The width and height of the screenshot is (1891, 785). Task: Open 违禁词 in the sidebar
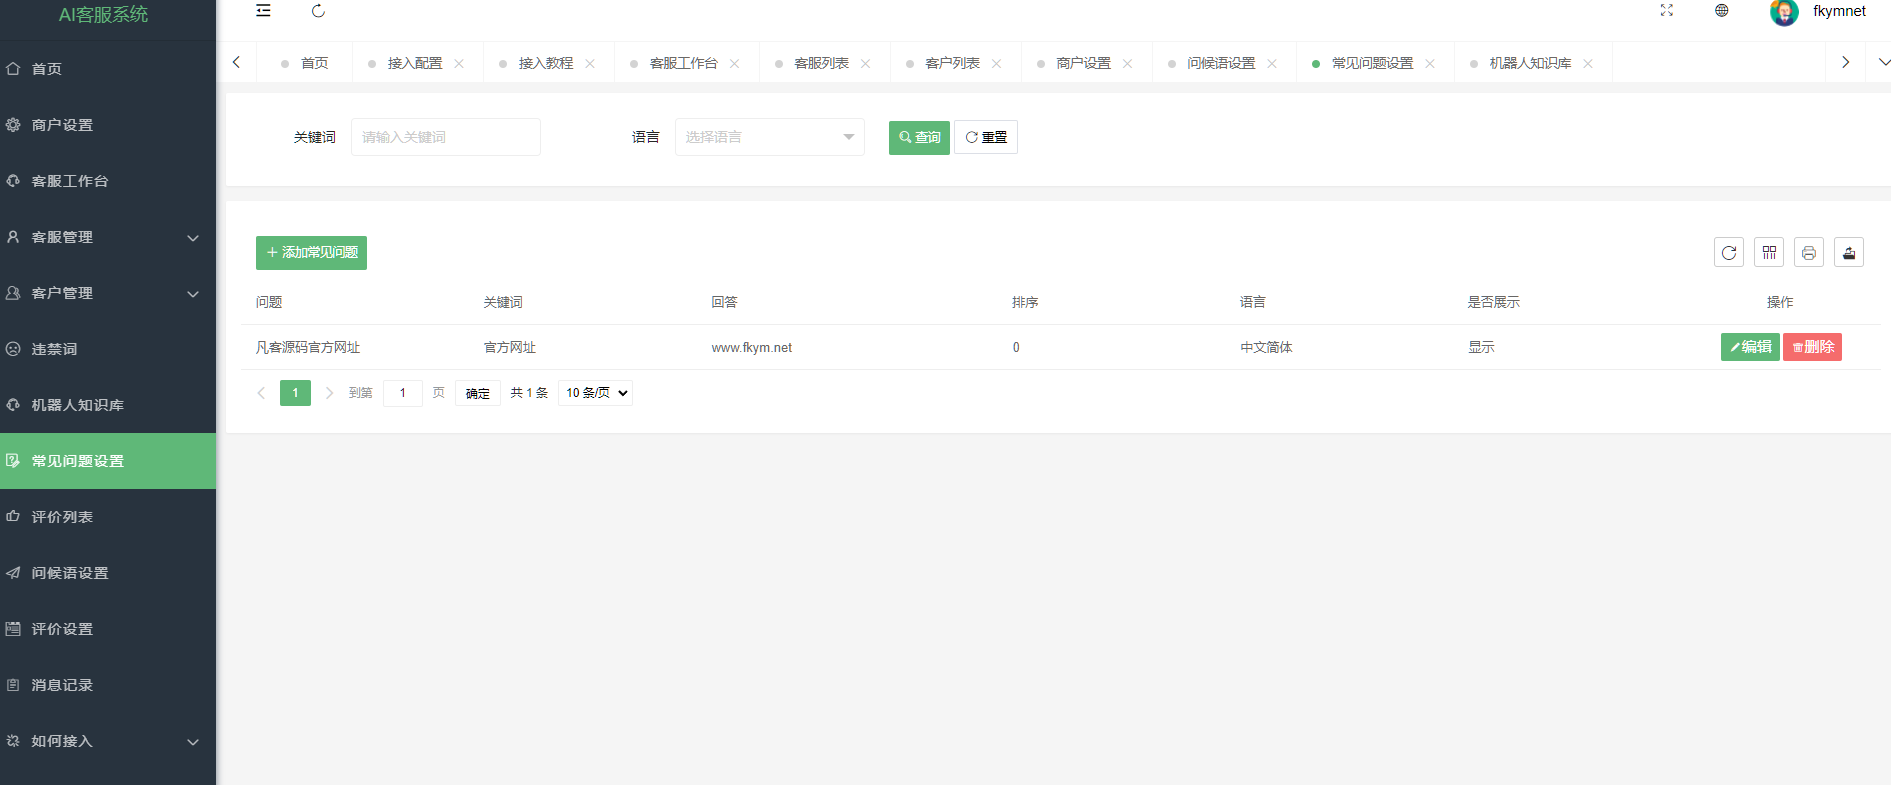(108, 349)
